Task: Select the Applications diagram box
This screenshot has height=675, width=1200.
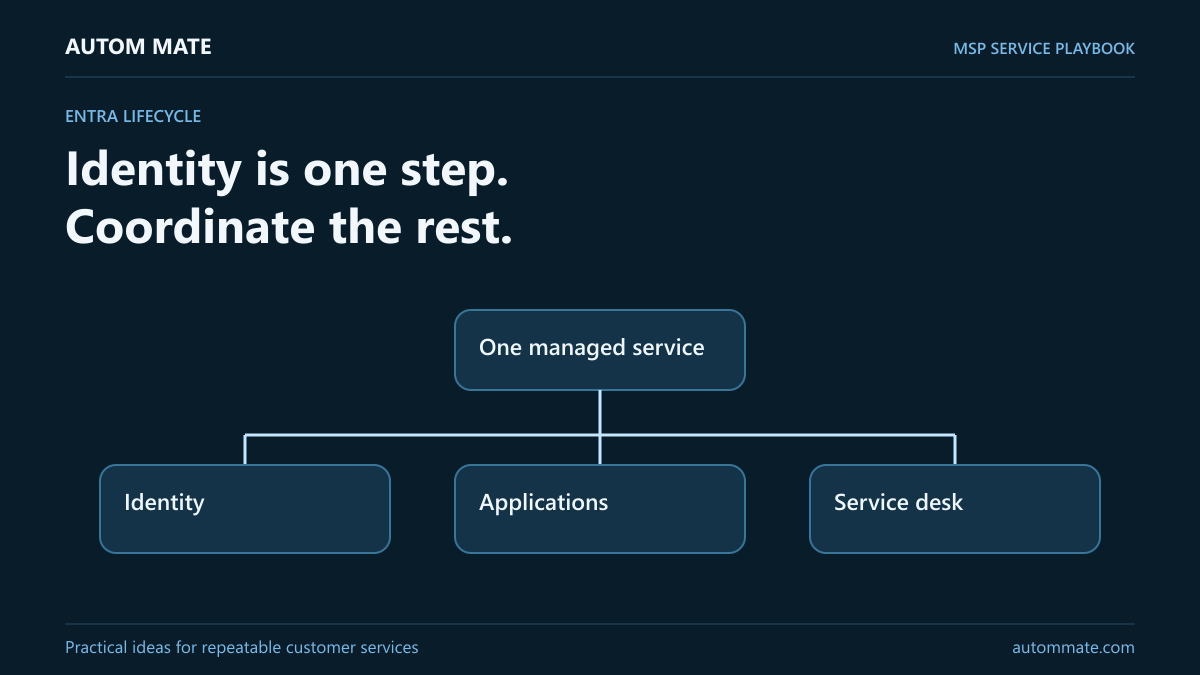Action: [600, 509]
